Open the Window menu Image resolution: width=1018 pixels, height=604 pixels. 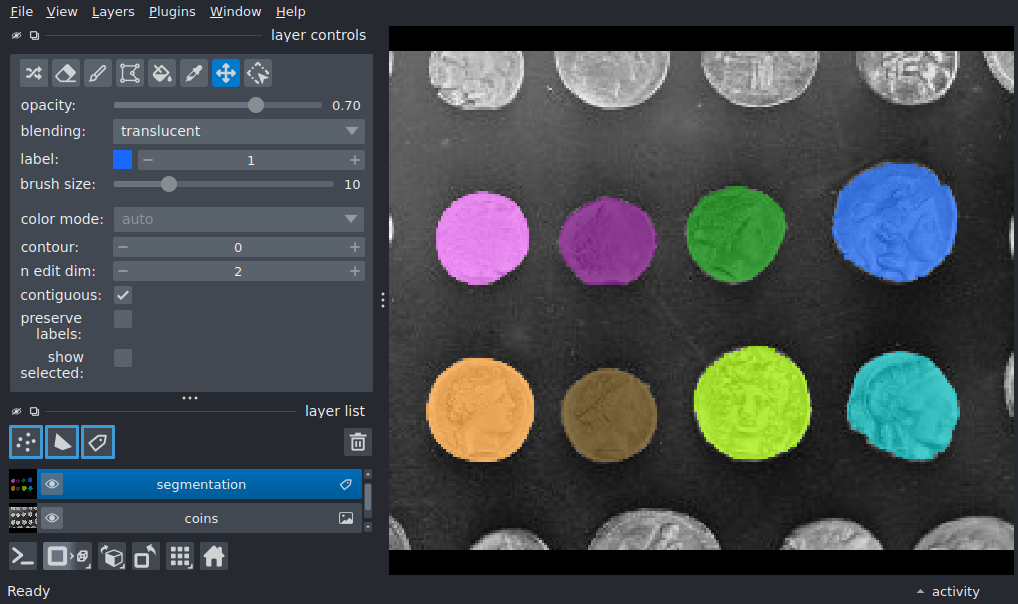[235, 12]
